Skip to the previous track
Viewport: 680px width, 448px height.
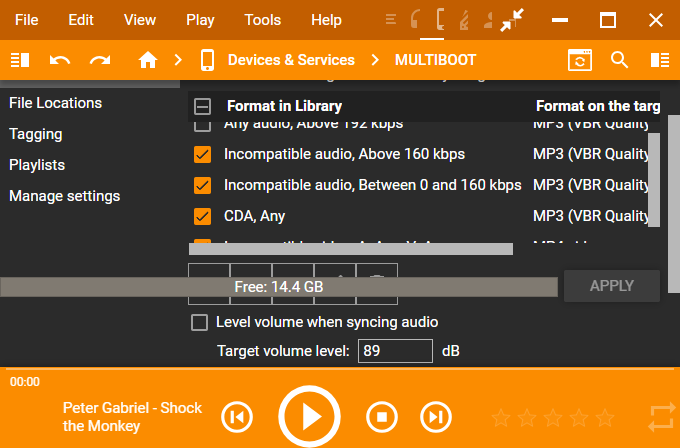(236, 416)
